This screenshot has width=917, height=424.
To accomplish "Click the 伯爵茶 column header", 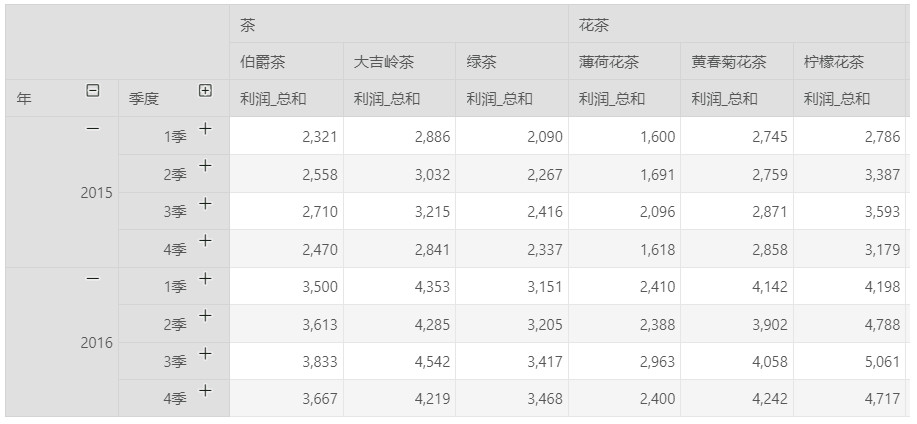I will pos(287,61).
